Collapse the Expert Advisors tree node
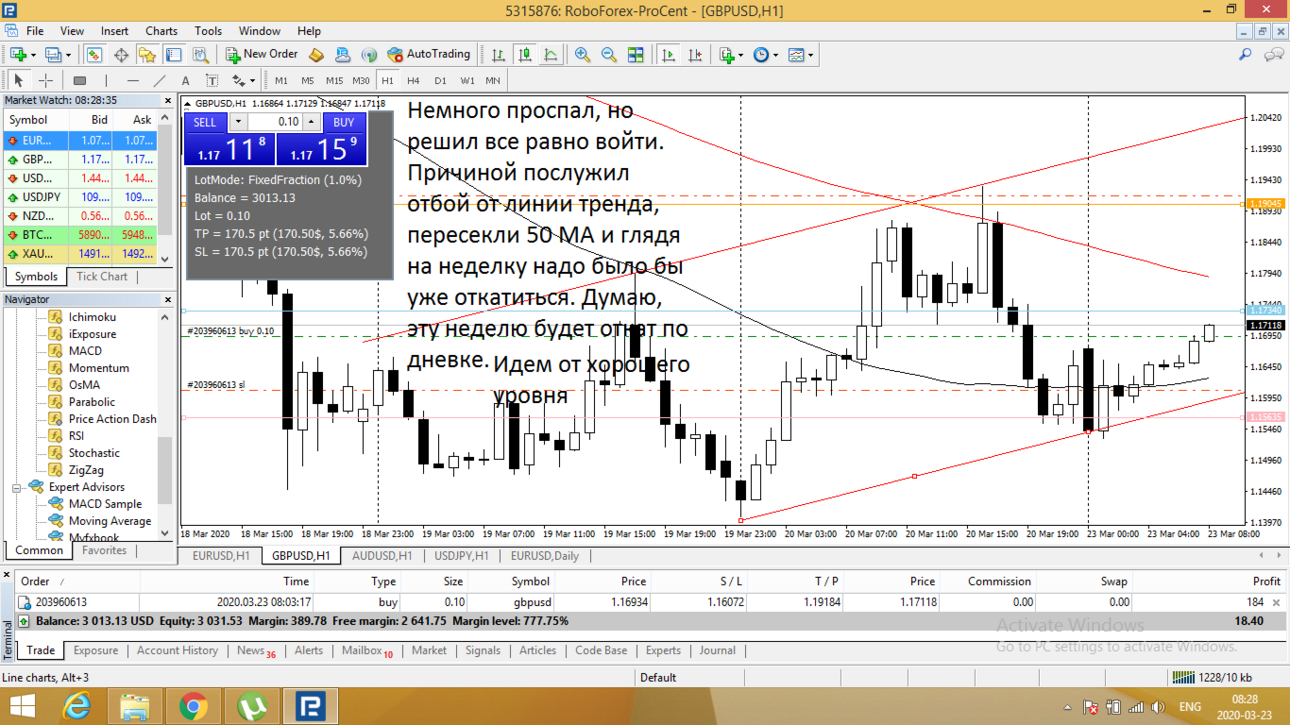 (17, 487)
